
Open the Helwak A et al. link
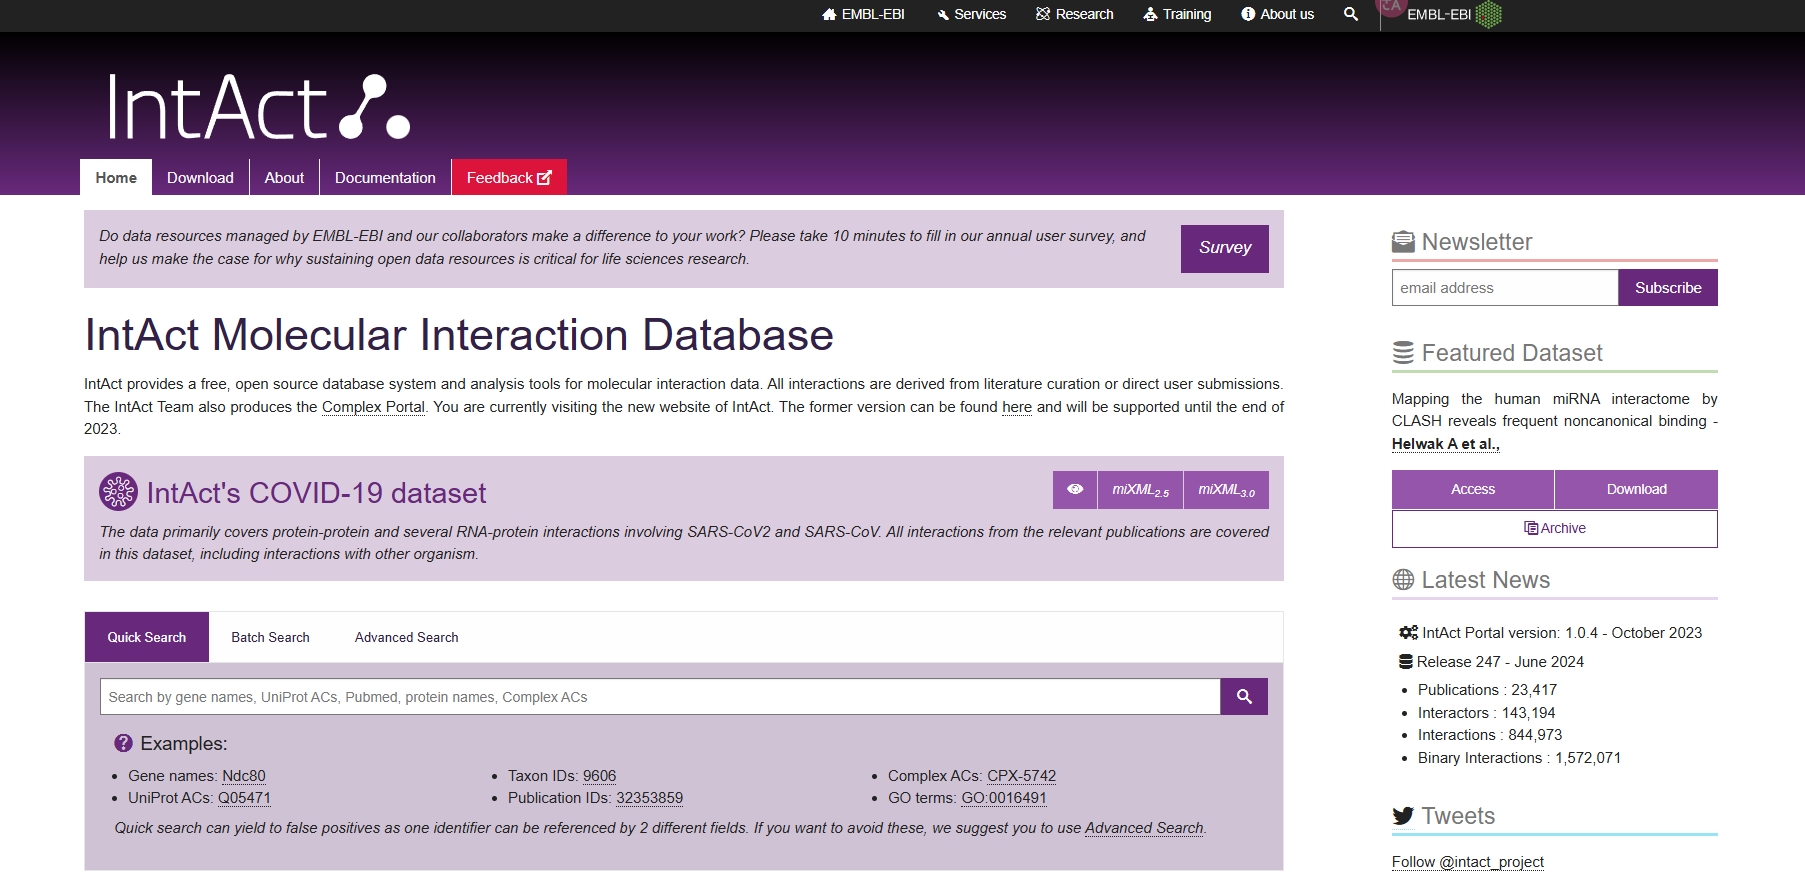[x=1446, y=444]
